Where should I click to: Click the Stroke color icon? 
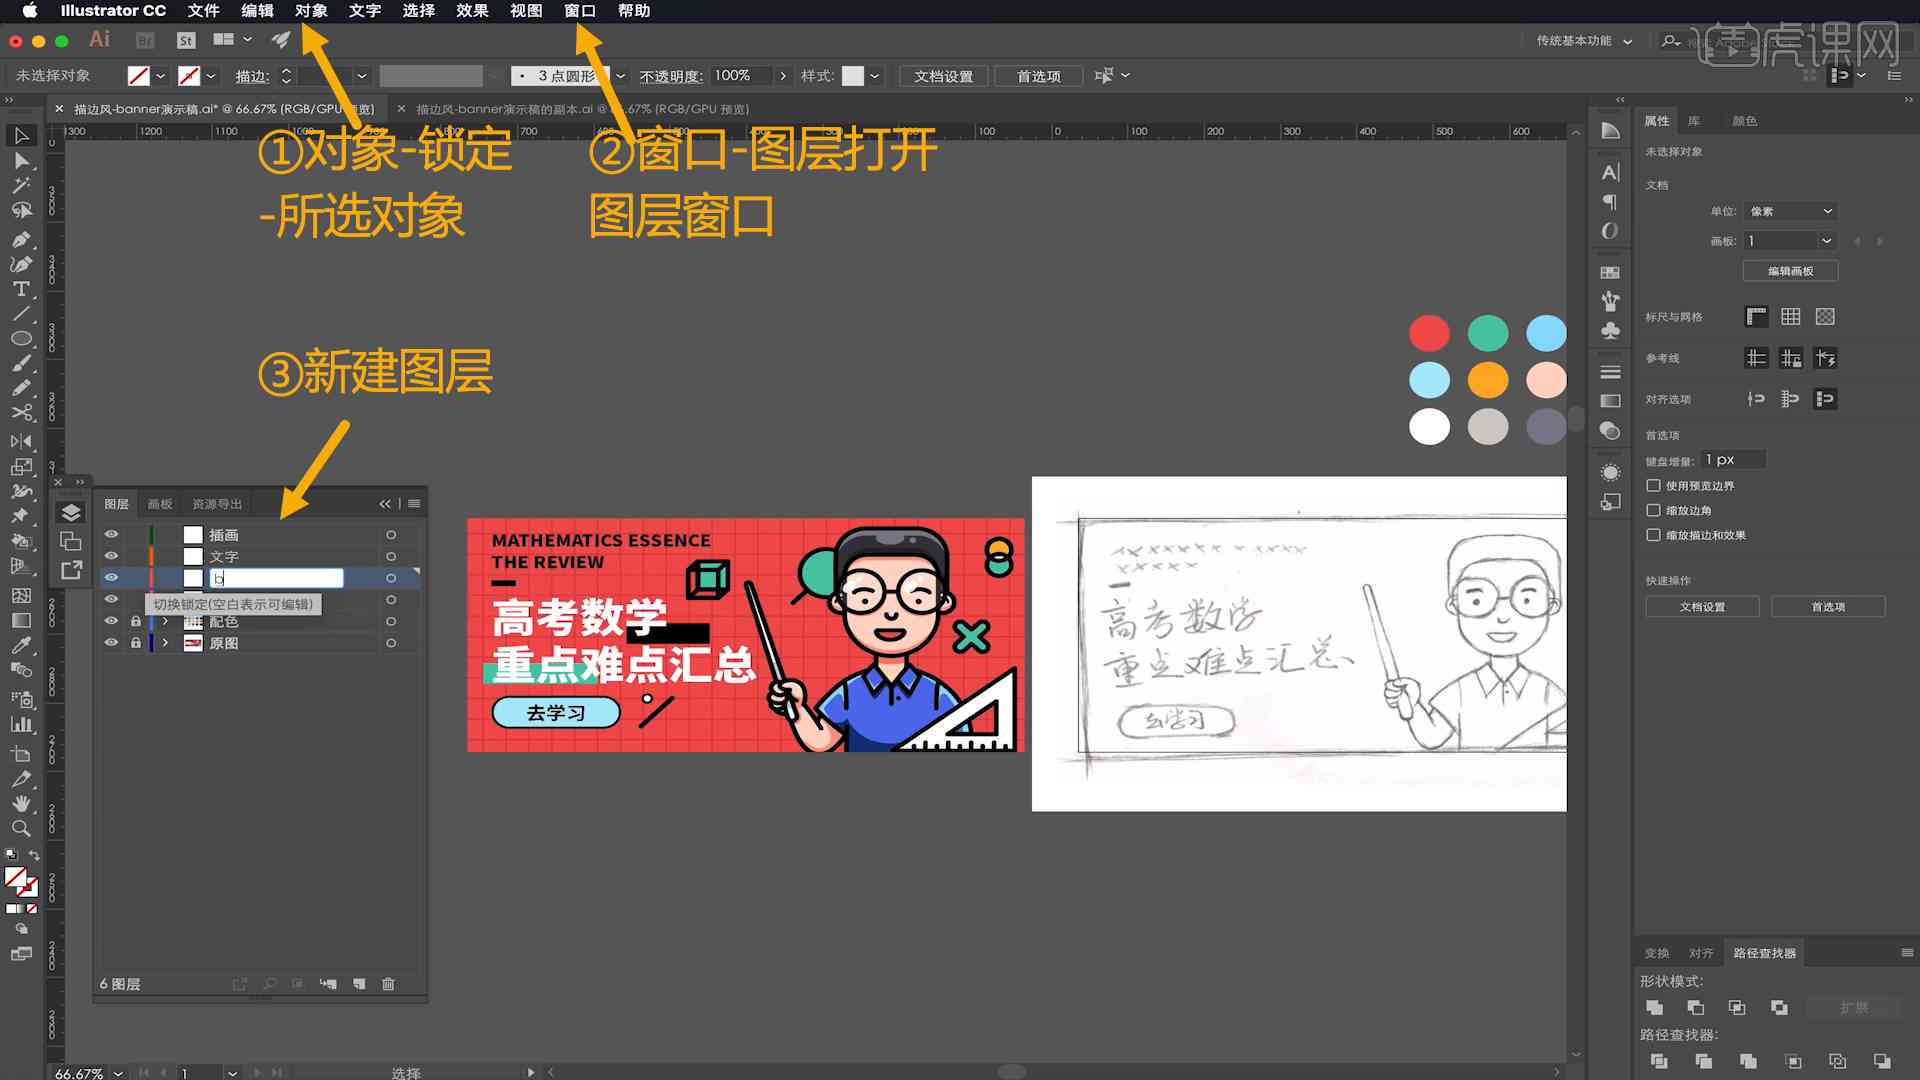click(190, 75)
